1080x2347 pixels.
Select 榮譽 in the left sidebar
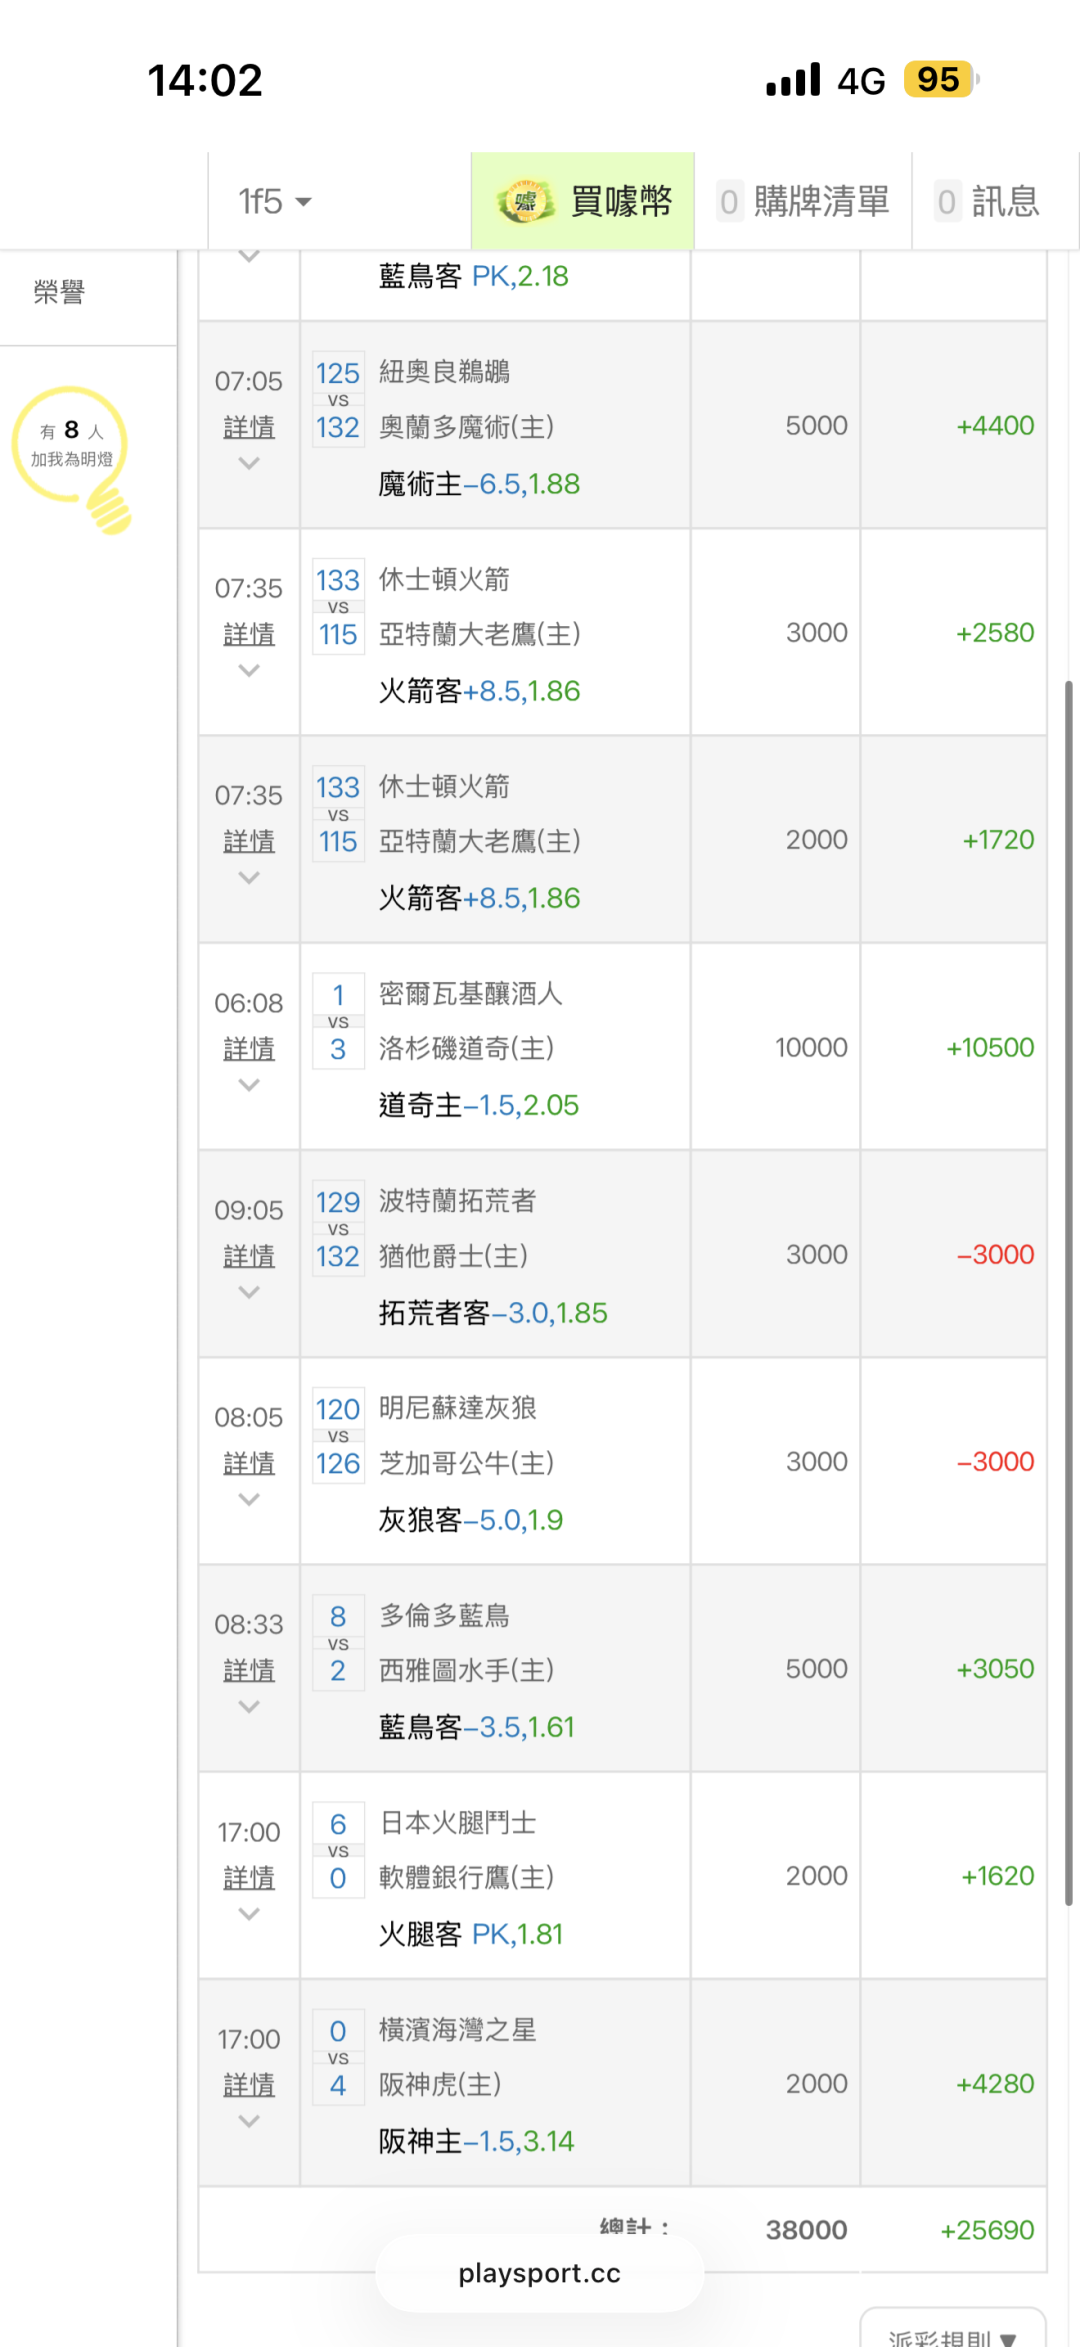coord(60,292)
